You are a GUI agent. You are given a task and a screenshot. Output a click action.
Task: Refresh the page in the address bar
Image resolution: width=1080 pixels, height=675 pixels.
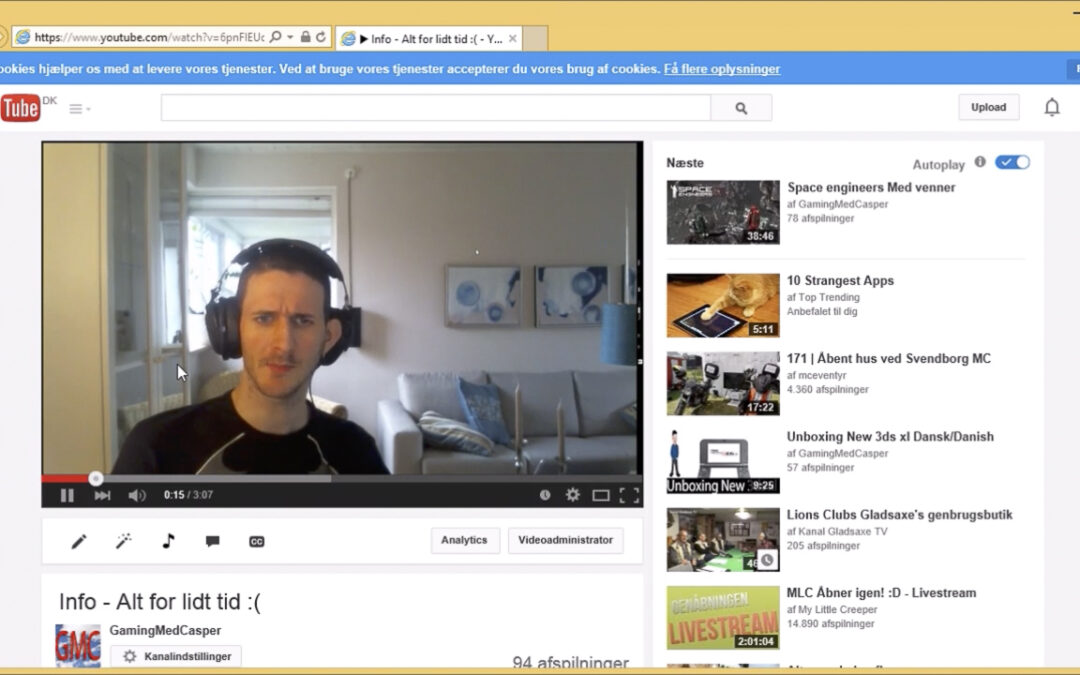point(321,37)
